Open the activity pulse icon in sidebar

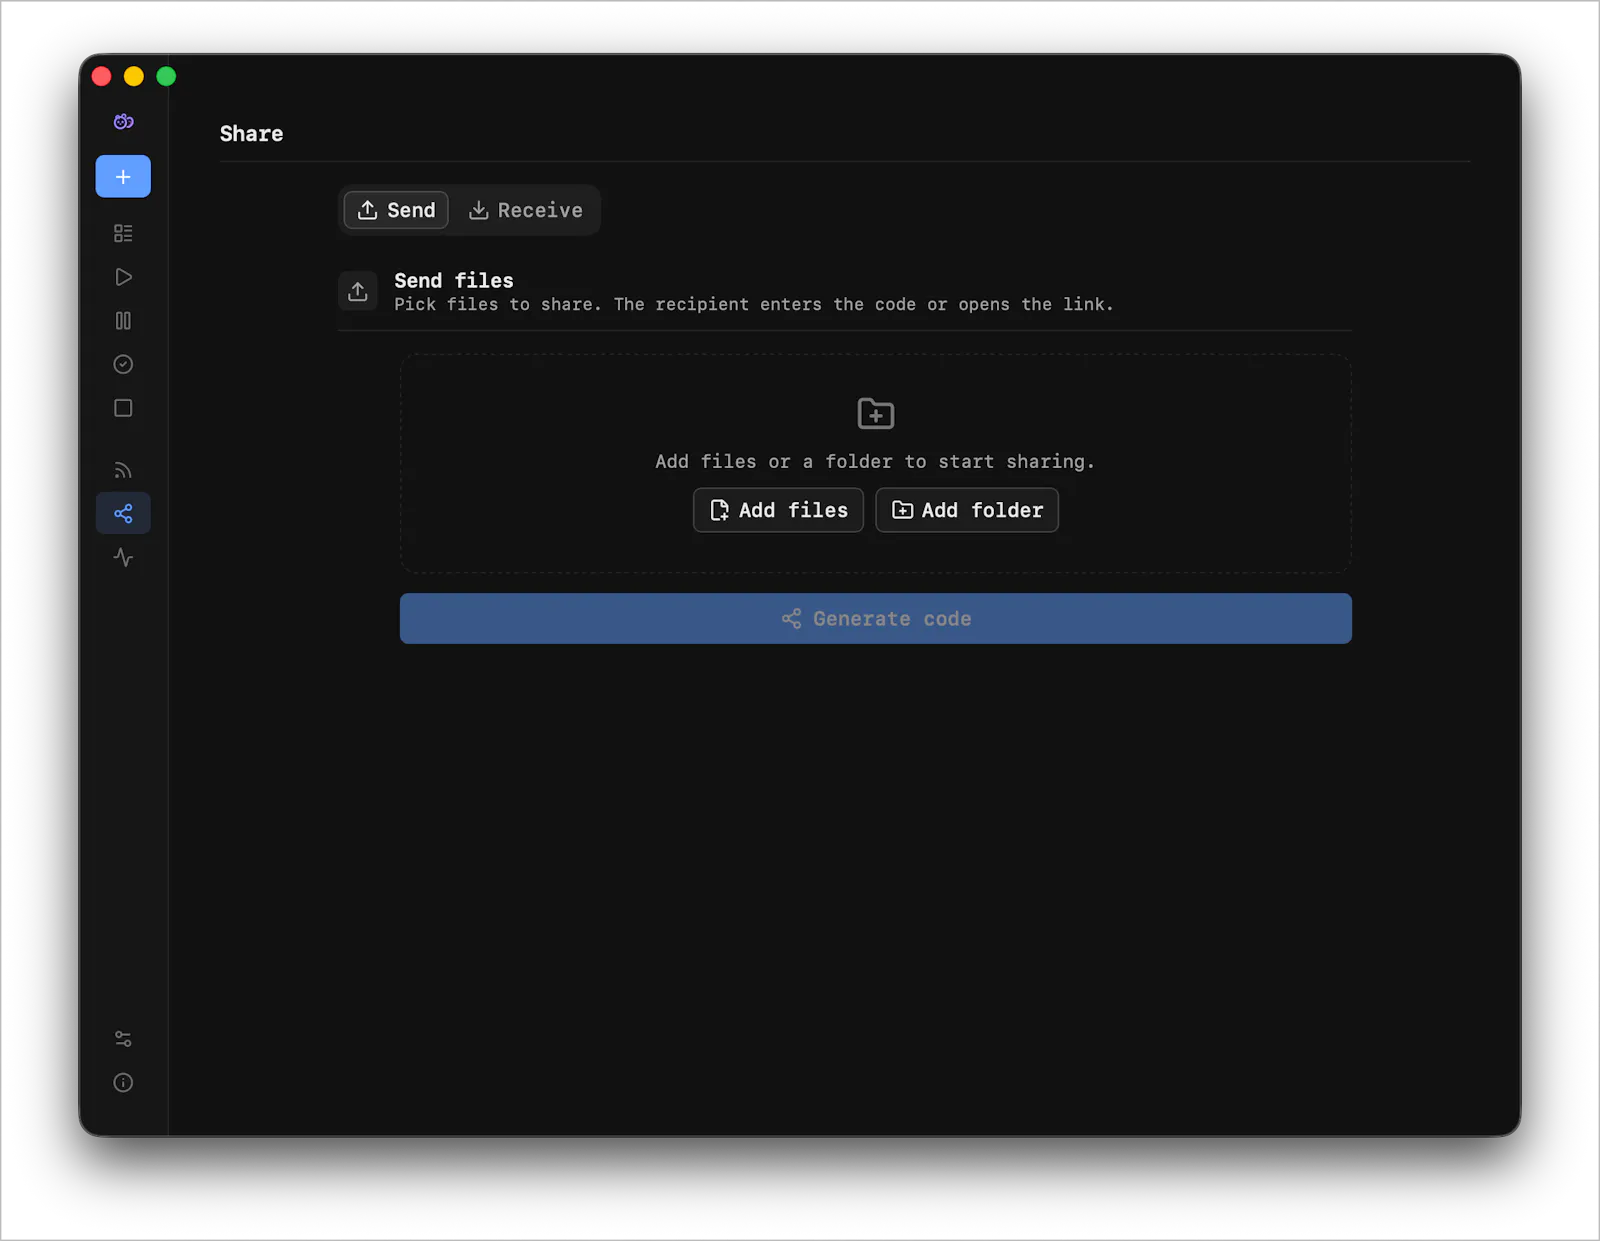coord(123,557)
